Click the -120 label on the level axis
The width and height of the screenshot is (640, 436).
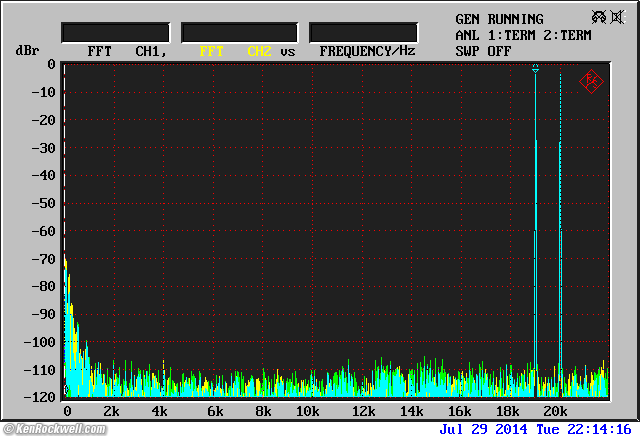pyautogui.click(x=39, y=397)
